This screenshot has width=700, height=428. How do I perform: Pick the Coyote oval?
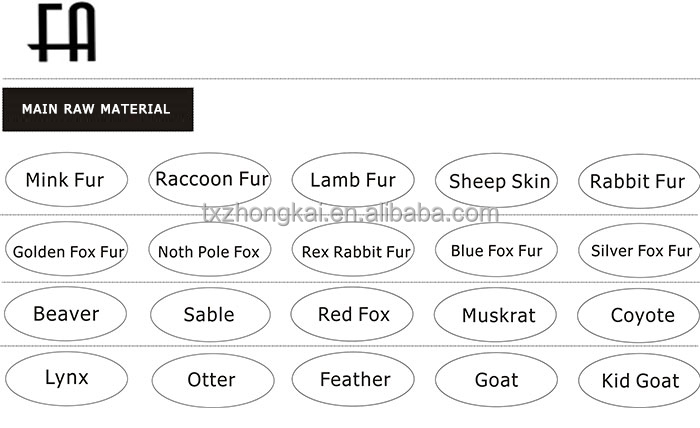[638, 316]
